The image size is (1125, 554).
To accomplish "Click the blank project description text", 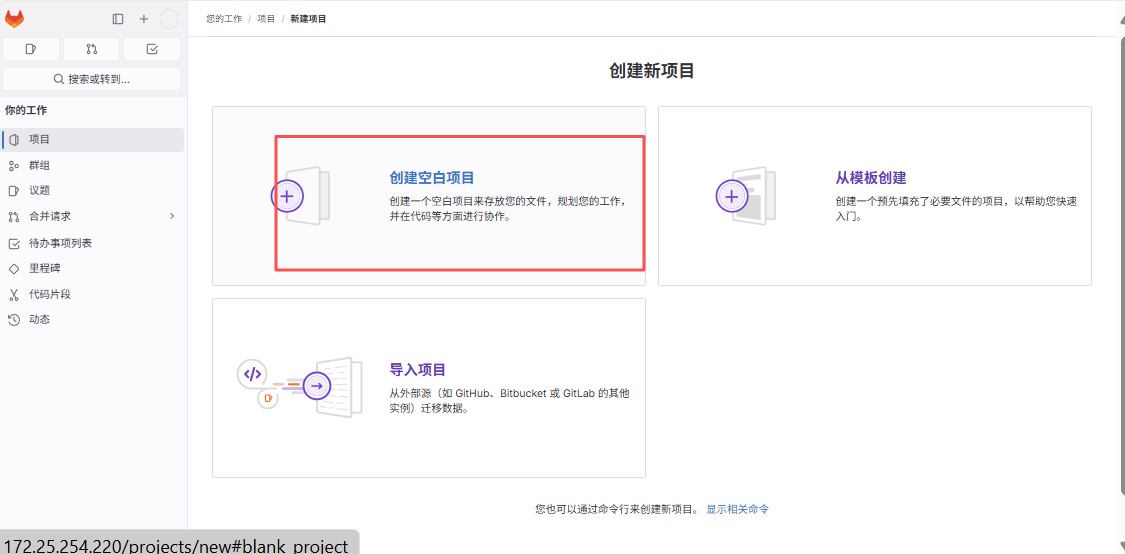I will [x=508, y=209].
